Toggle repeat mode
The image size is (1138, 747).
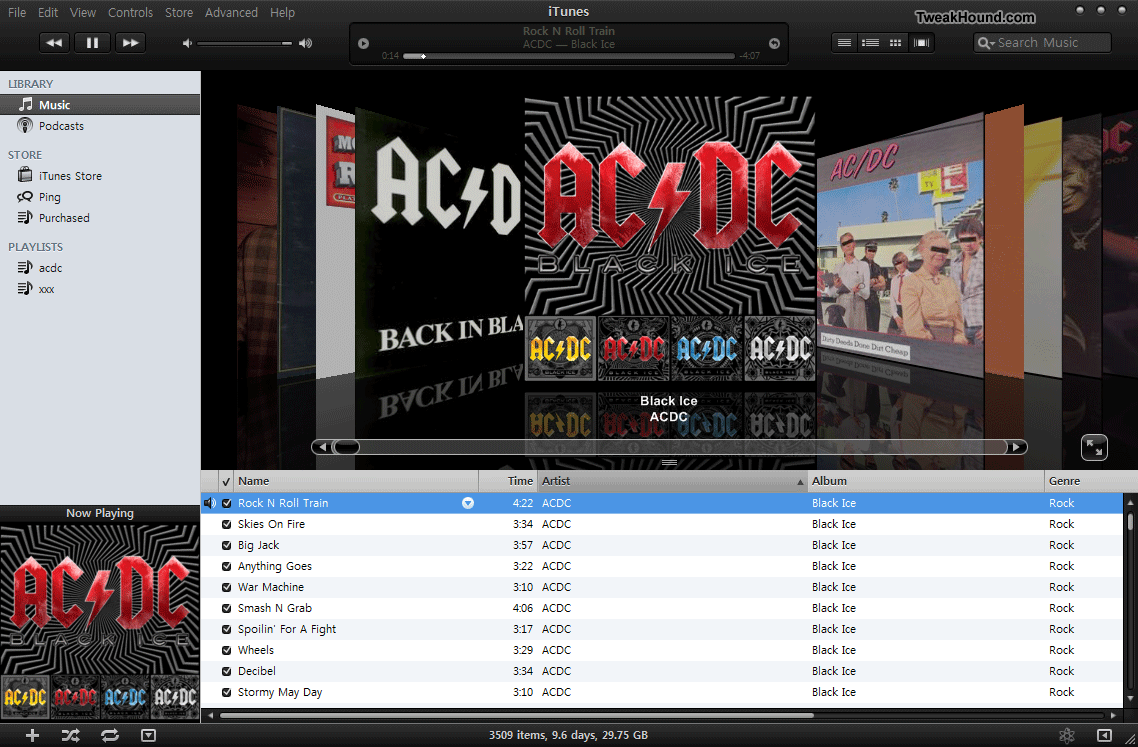point(110,735)
